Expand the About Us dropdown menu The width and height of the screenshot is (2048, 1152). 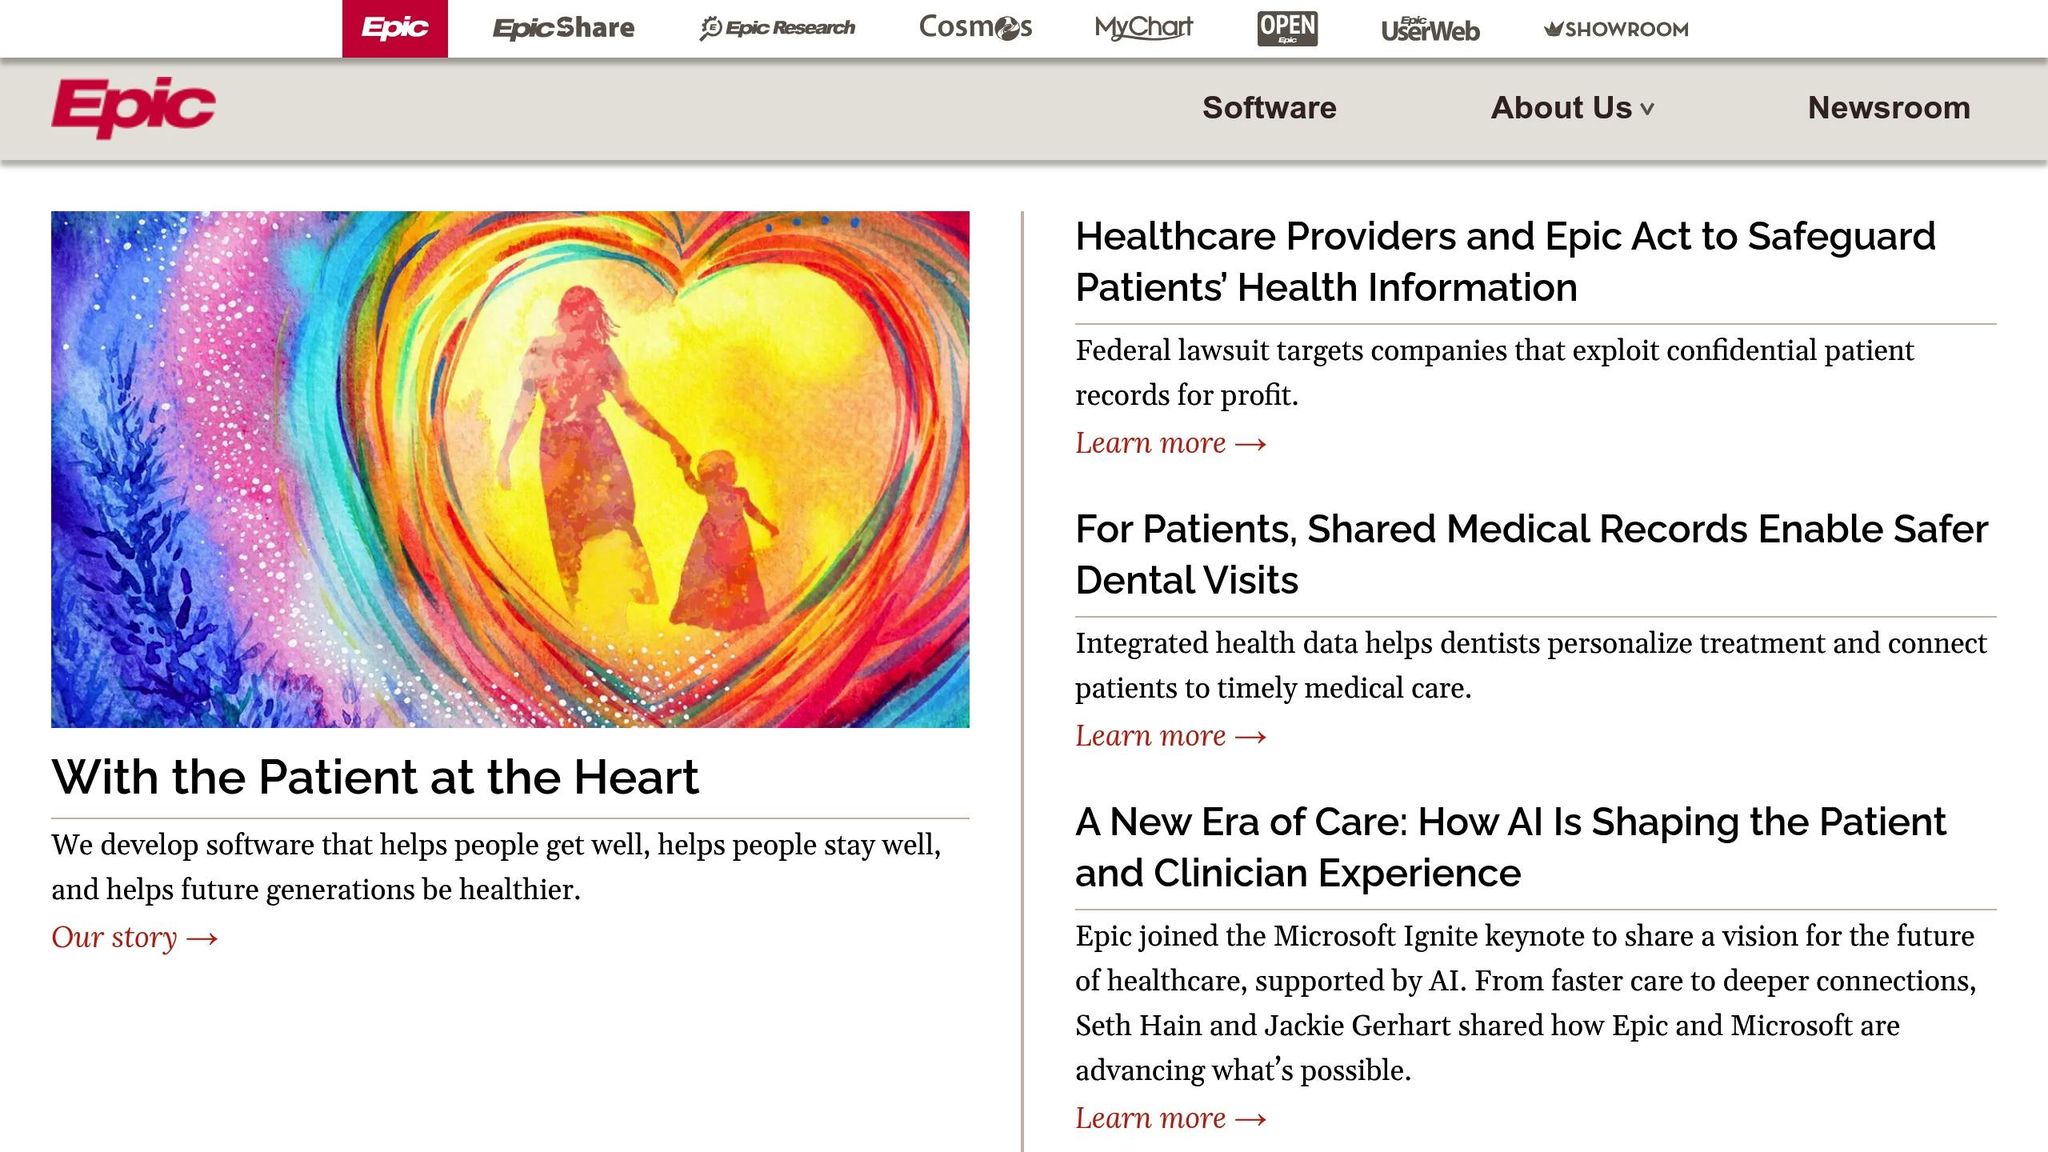1572,108
